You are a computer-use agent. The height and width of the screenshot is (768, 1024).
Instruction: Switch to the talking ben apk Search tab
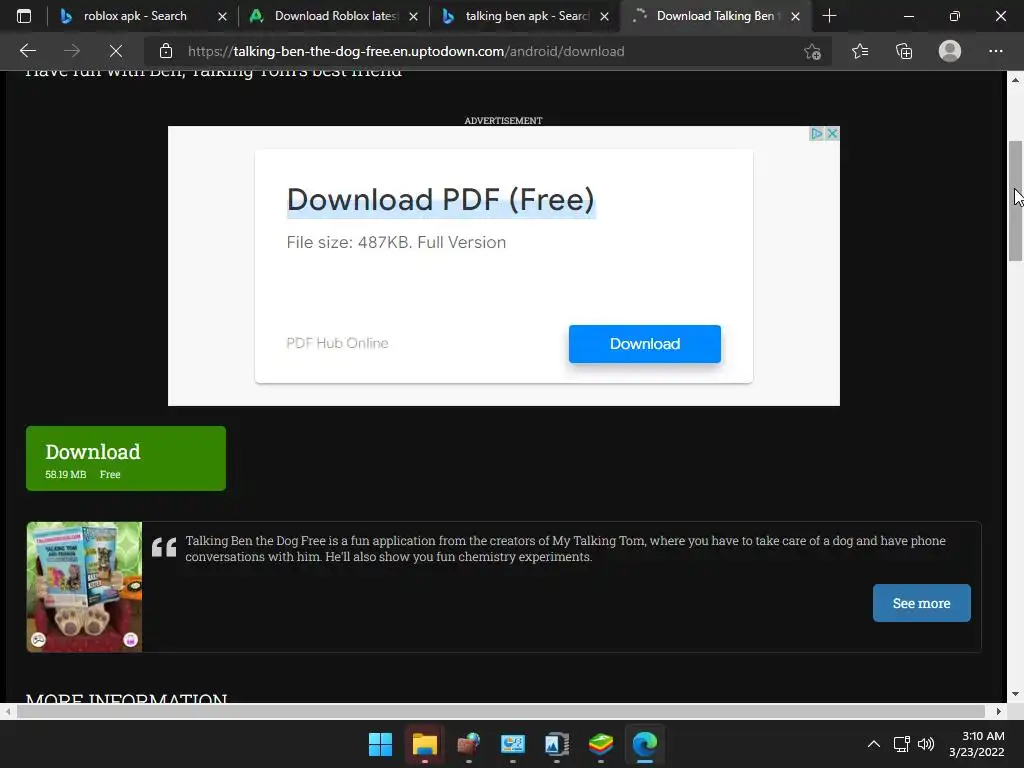(x=525, y=16)
